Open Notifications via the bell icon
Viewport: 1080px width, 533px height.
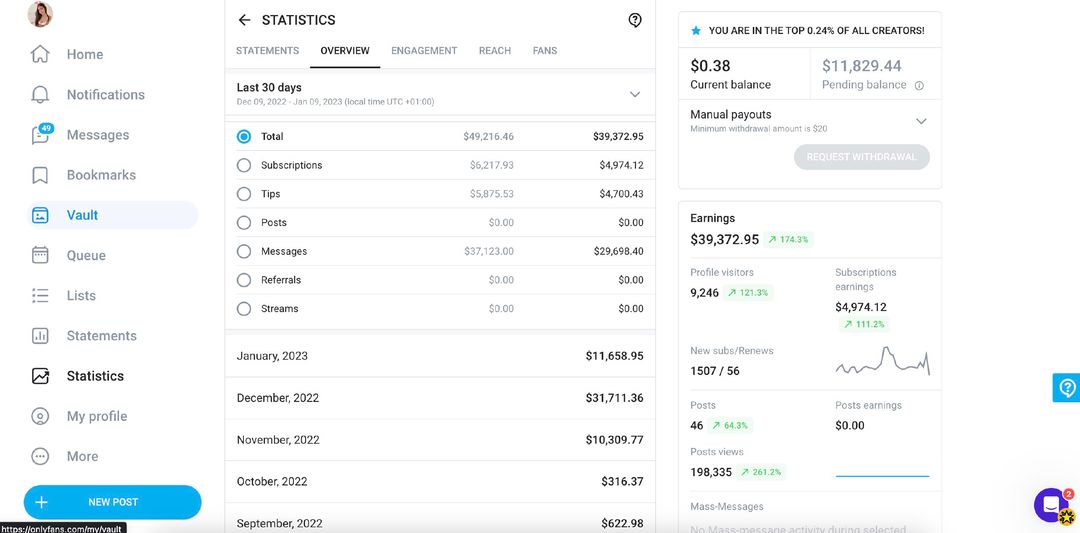(x=40, y=94)
